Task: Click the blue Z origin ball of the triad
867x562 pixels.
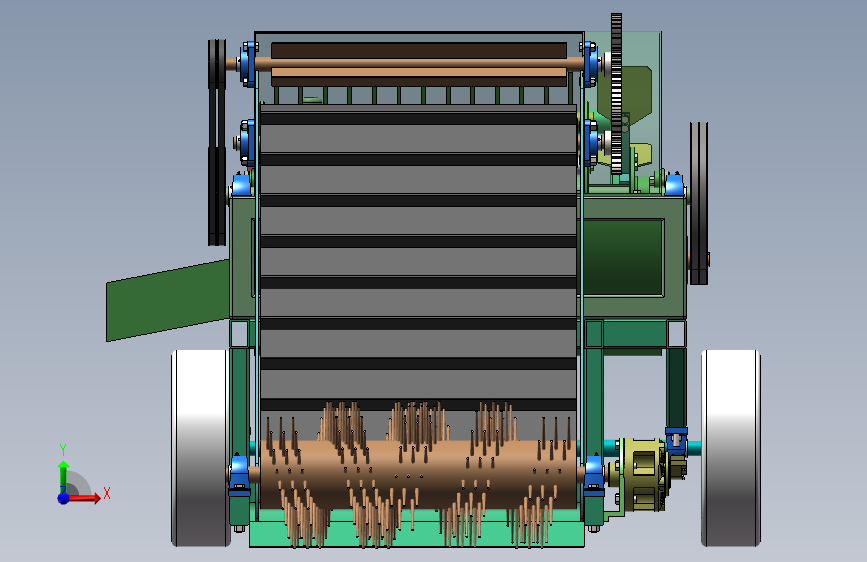Action: click(64, 498)
